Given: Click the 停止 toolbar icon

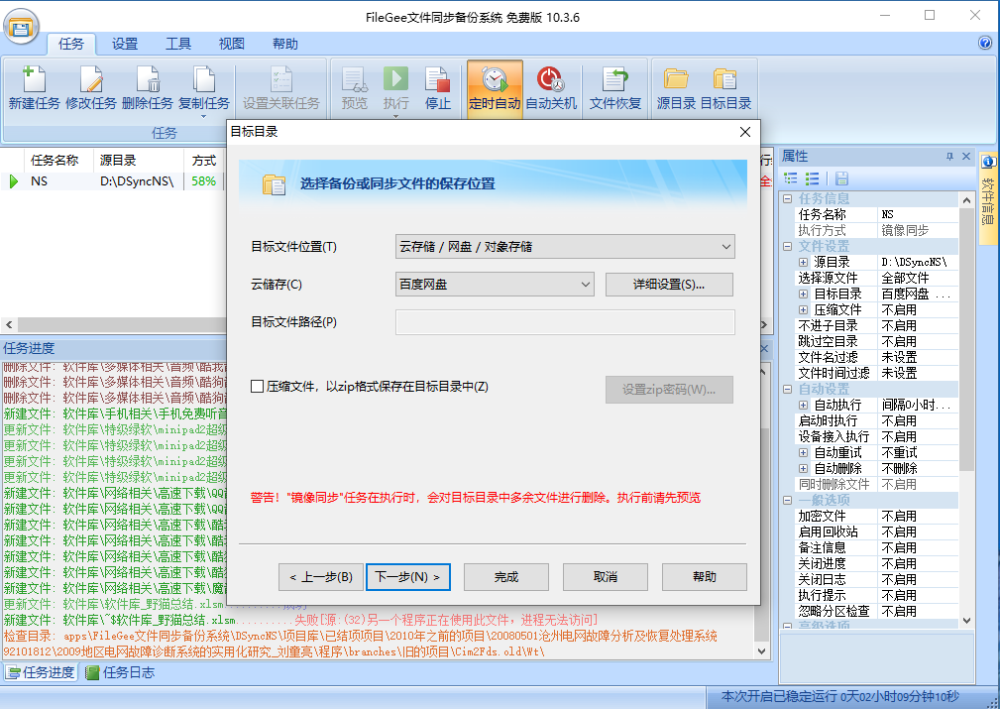Looking at the screenshot, I should point(438,87).
